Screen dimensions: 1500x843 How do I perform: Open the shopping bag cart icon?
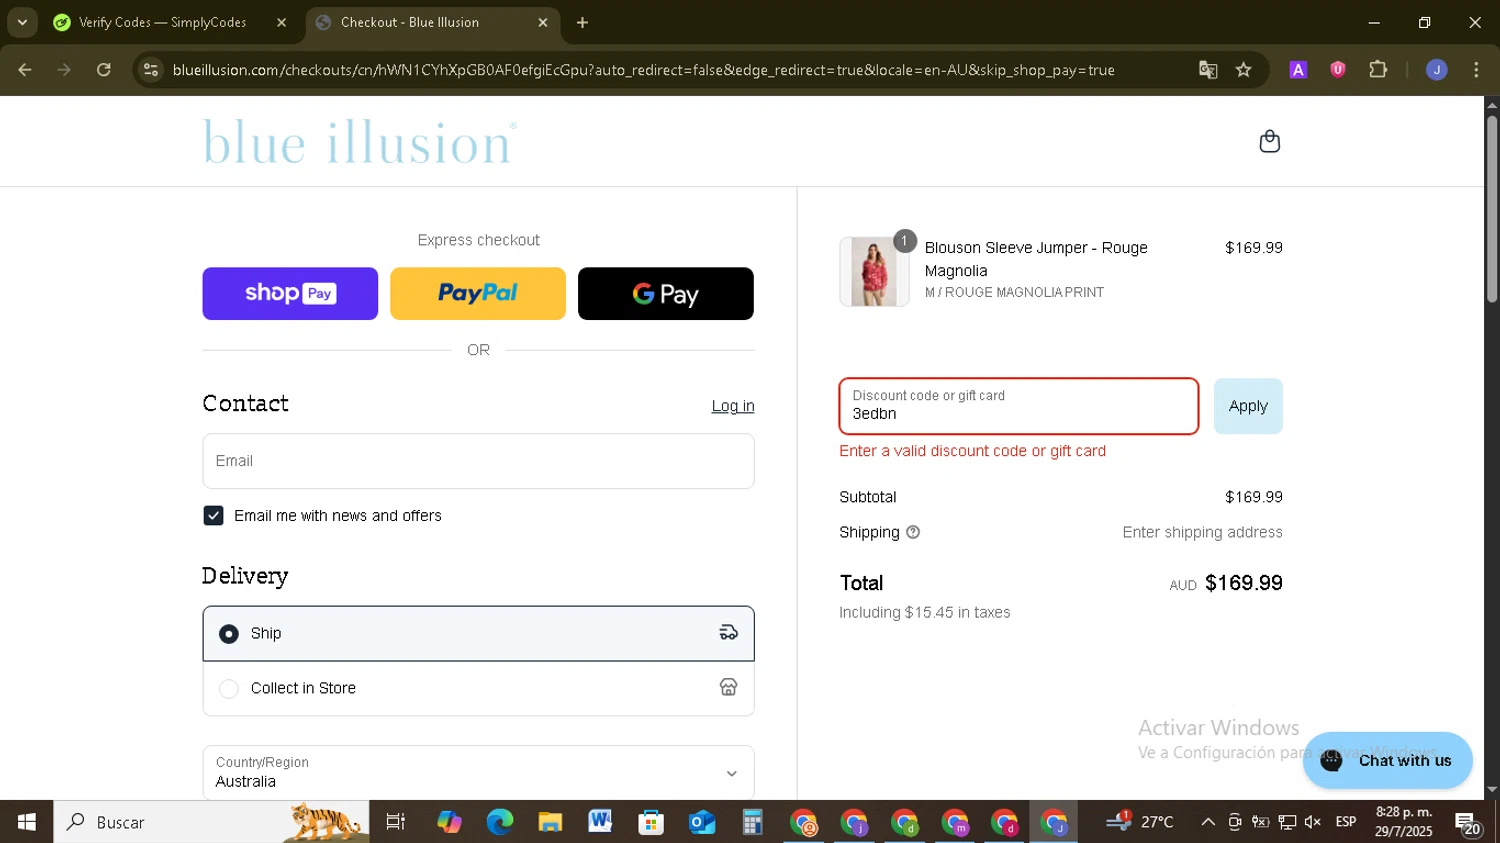[x=1269, y=141]
